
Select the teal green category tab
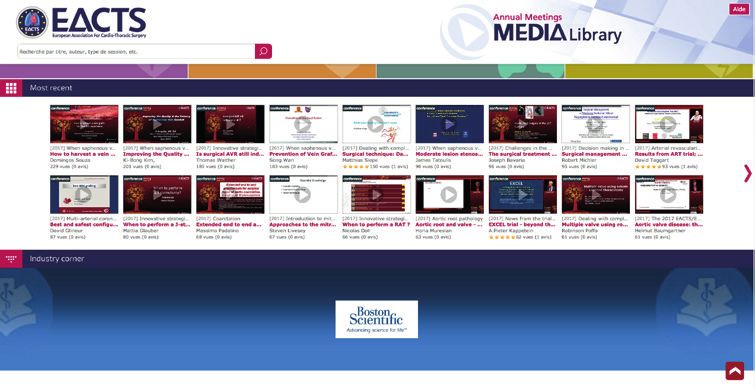click(x=470, y=71)
